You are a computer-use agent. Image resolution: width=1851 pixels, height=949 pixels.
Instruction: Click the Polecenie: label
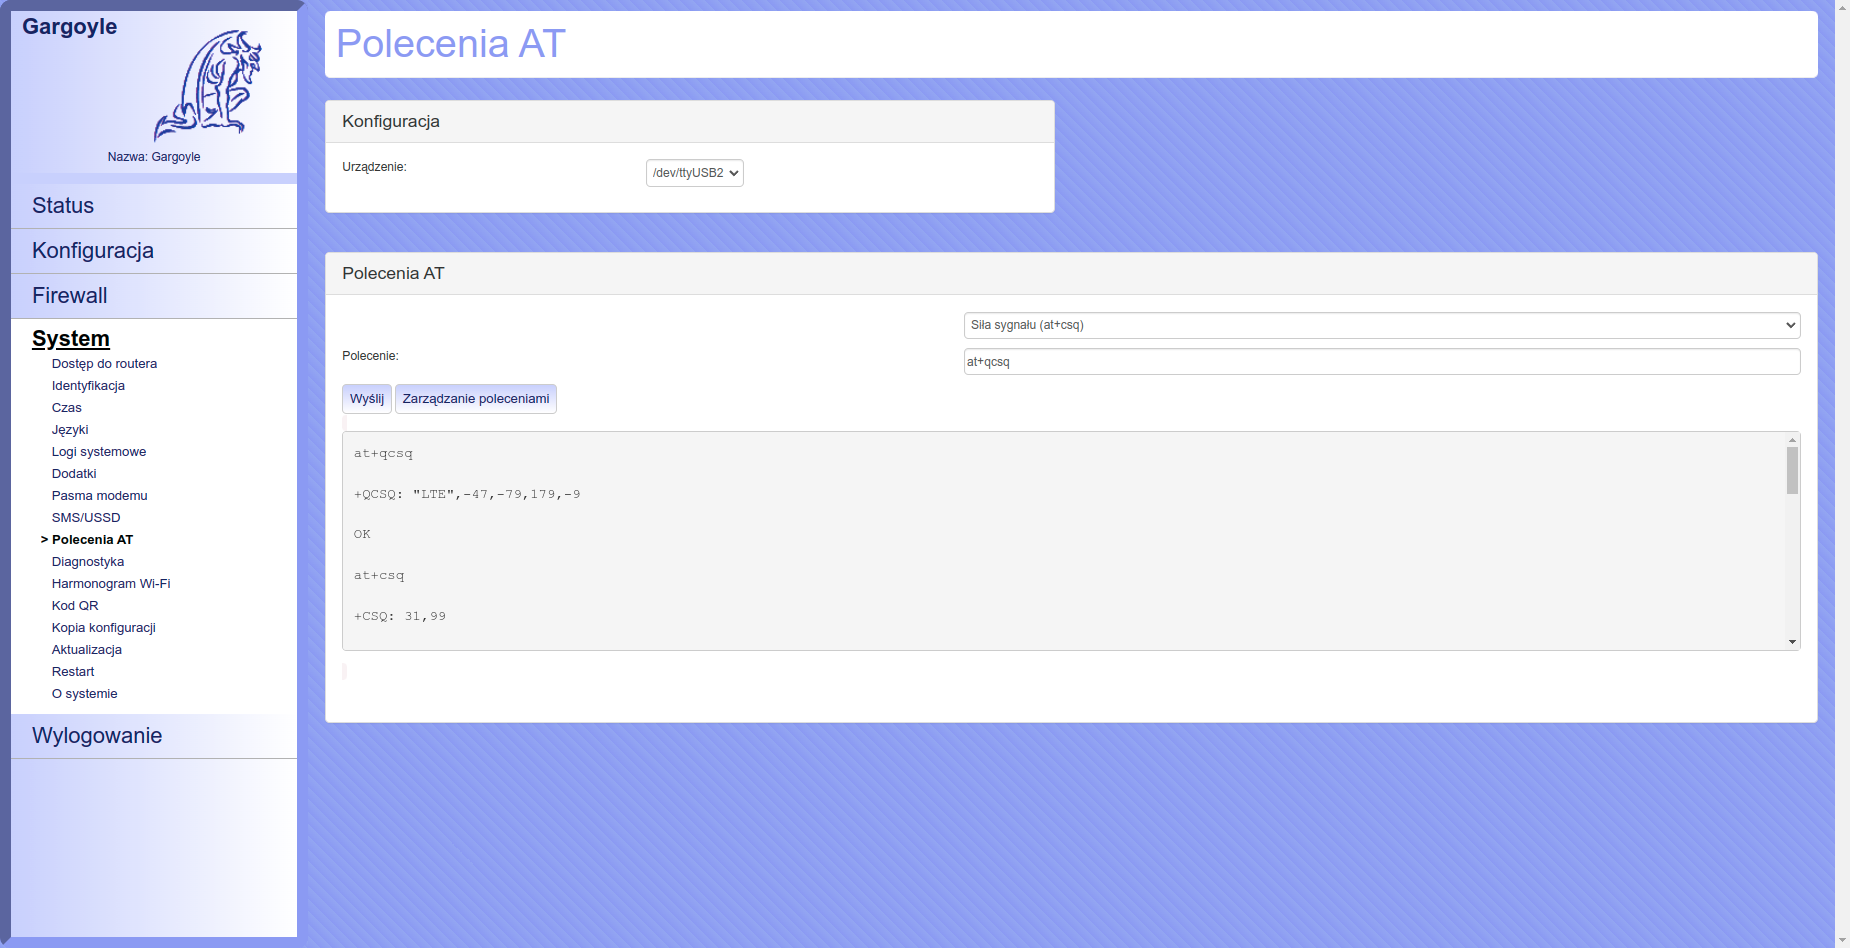click(370, 356)
